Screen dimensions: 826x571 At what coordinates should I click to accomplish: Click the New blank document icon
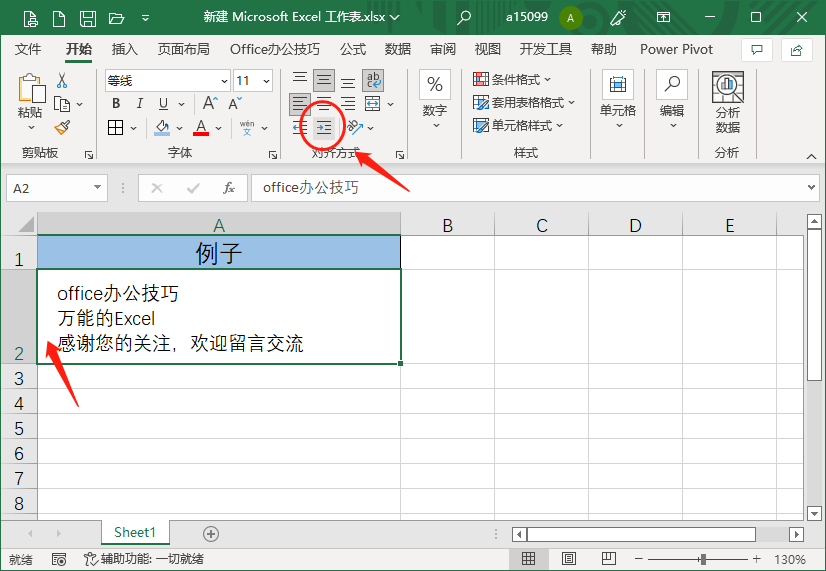pos(59,18)
